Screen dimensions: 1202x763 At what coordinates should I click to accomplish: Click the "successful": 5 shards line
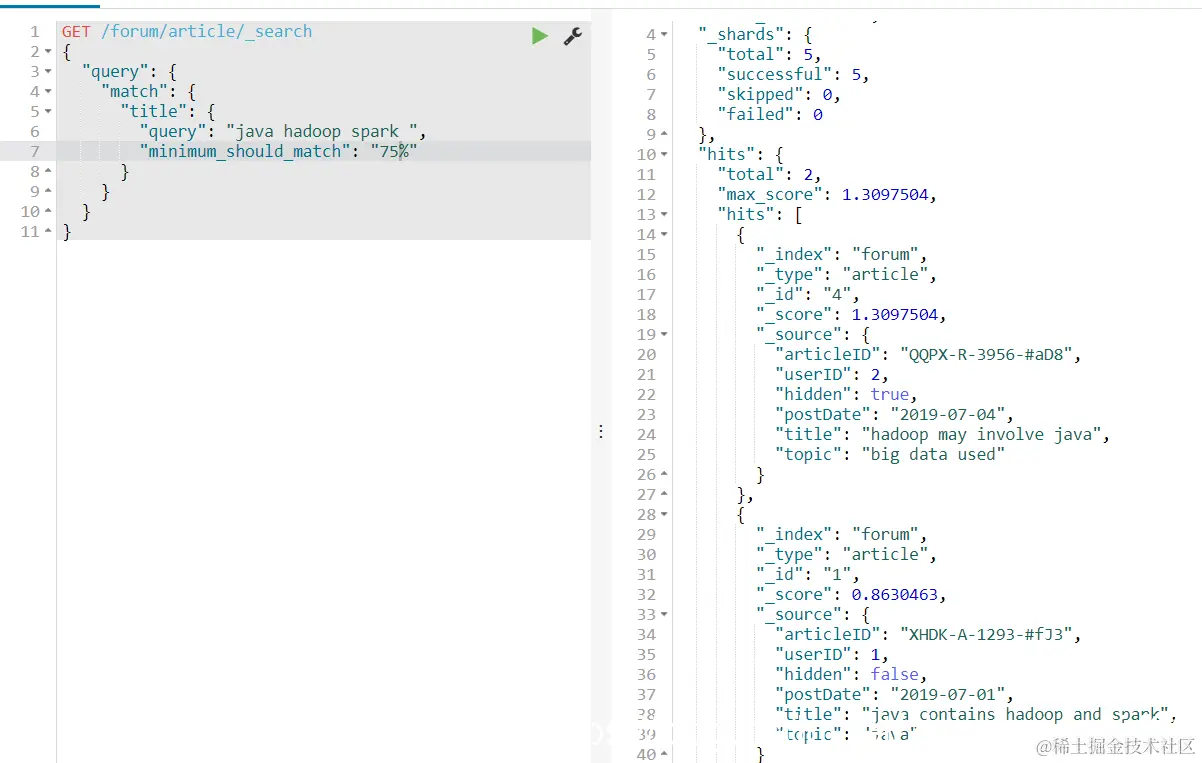pyautogui.click(x=793, y=74)
